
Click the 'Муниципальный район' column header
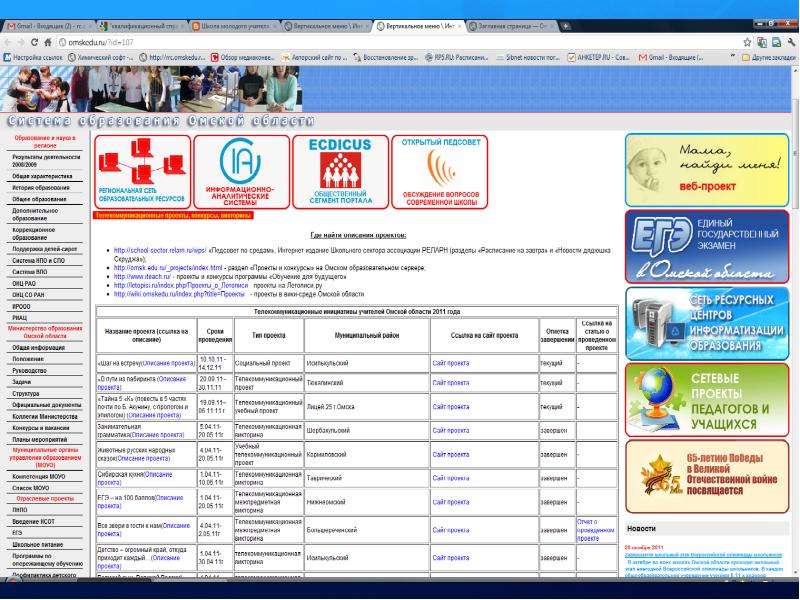tap(367, 336)
